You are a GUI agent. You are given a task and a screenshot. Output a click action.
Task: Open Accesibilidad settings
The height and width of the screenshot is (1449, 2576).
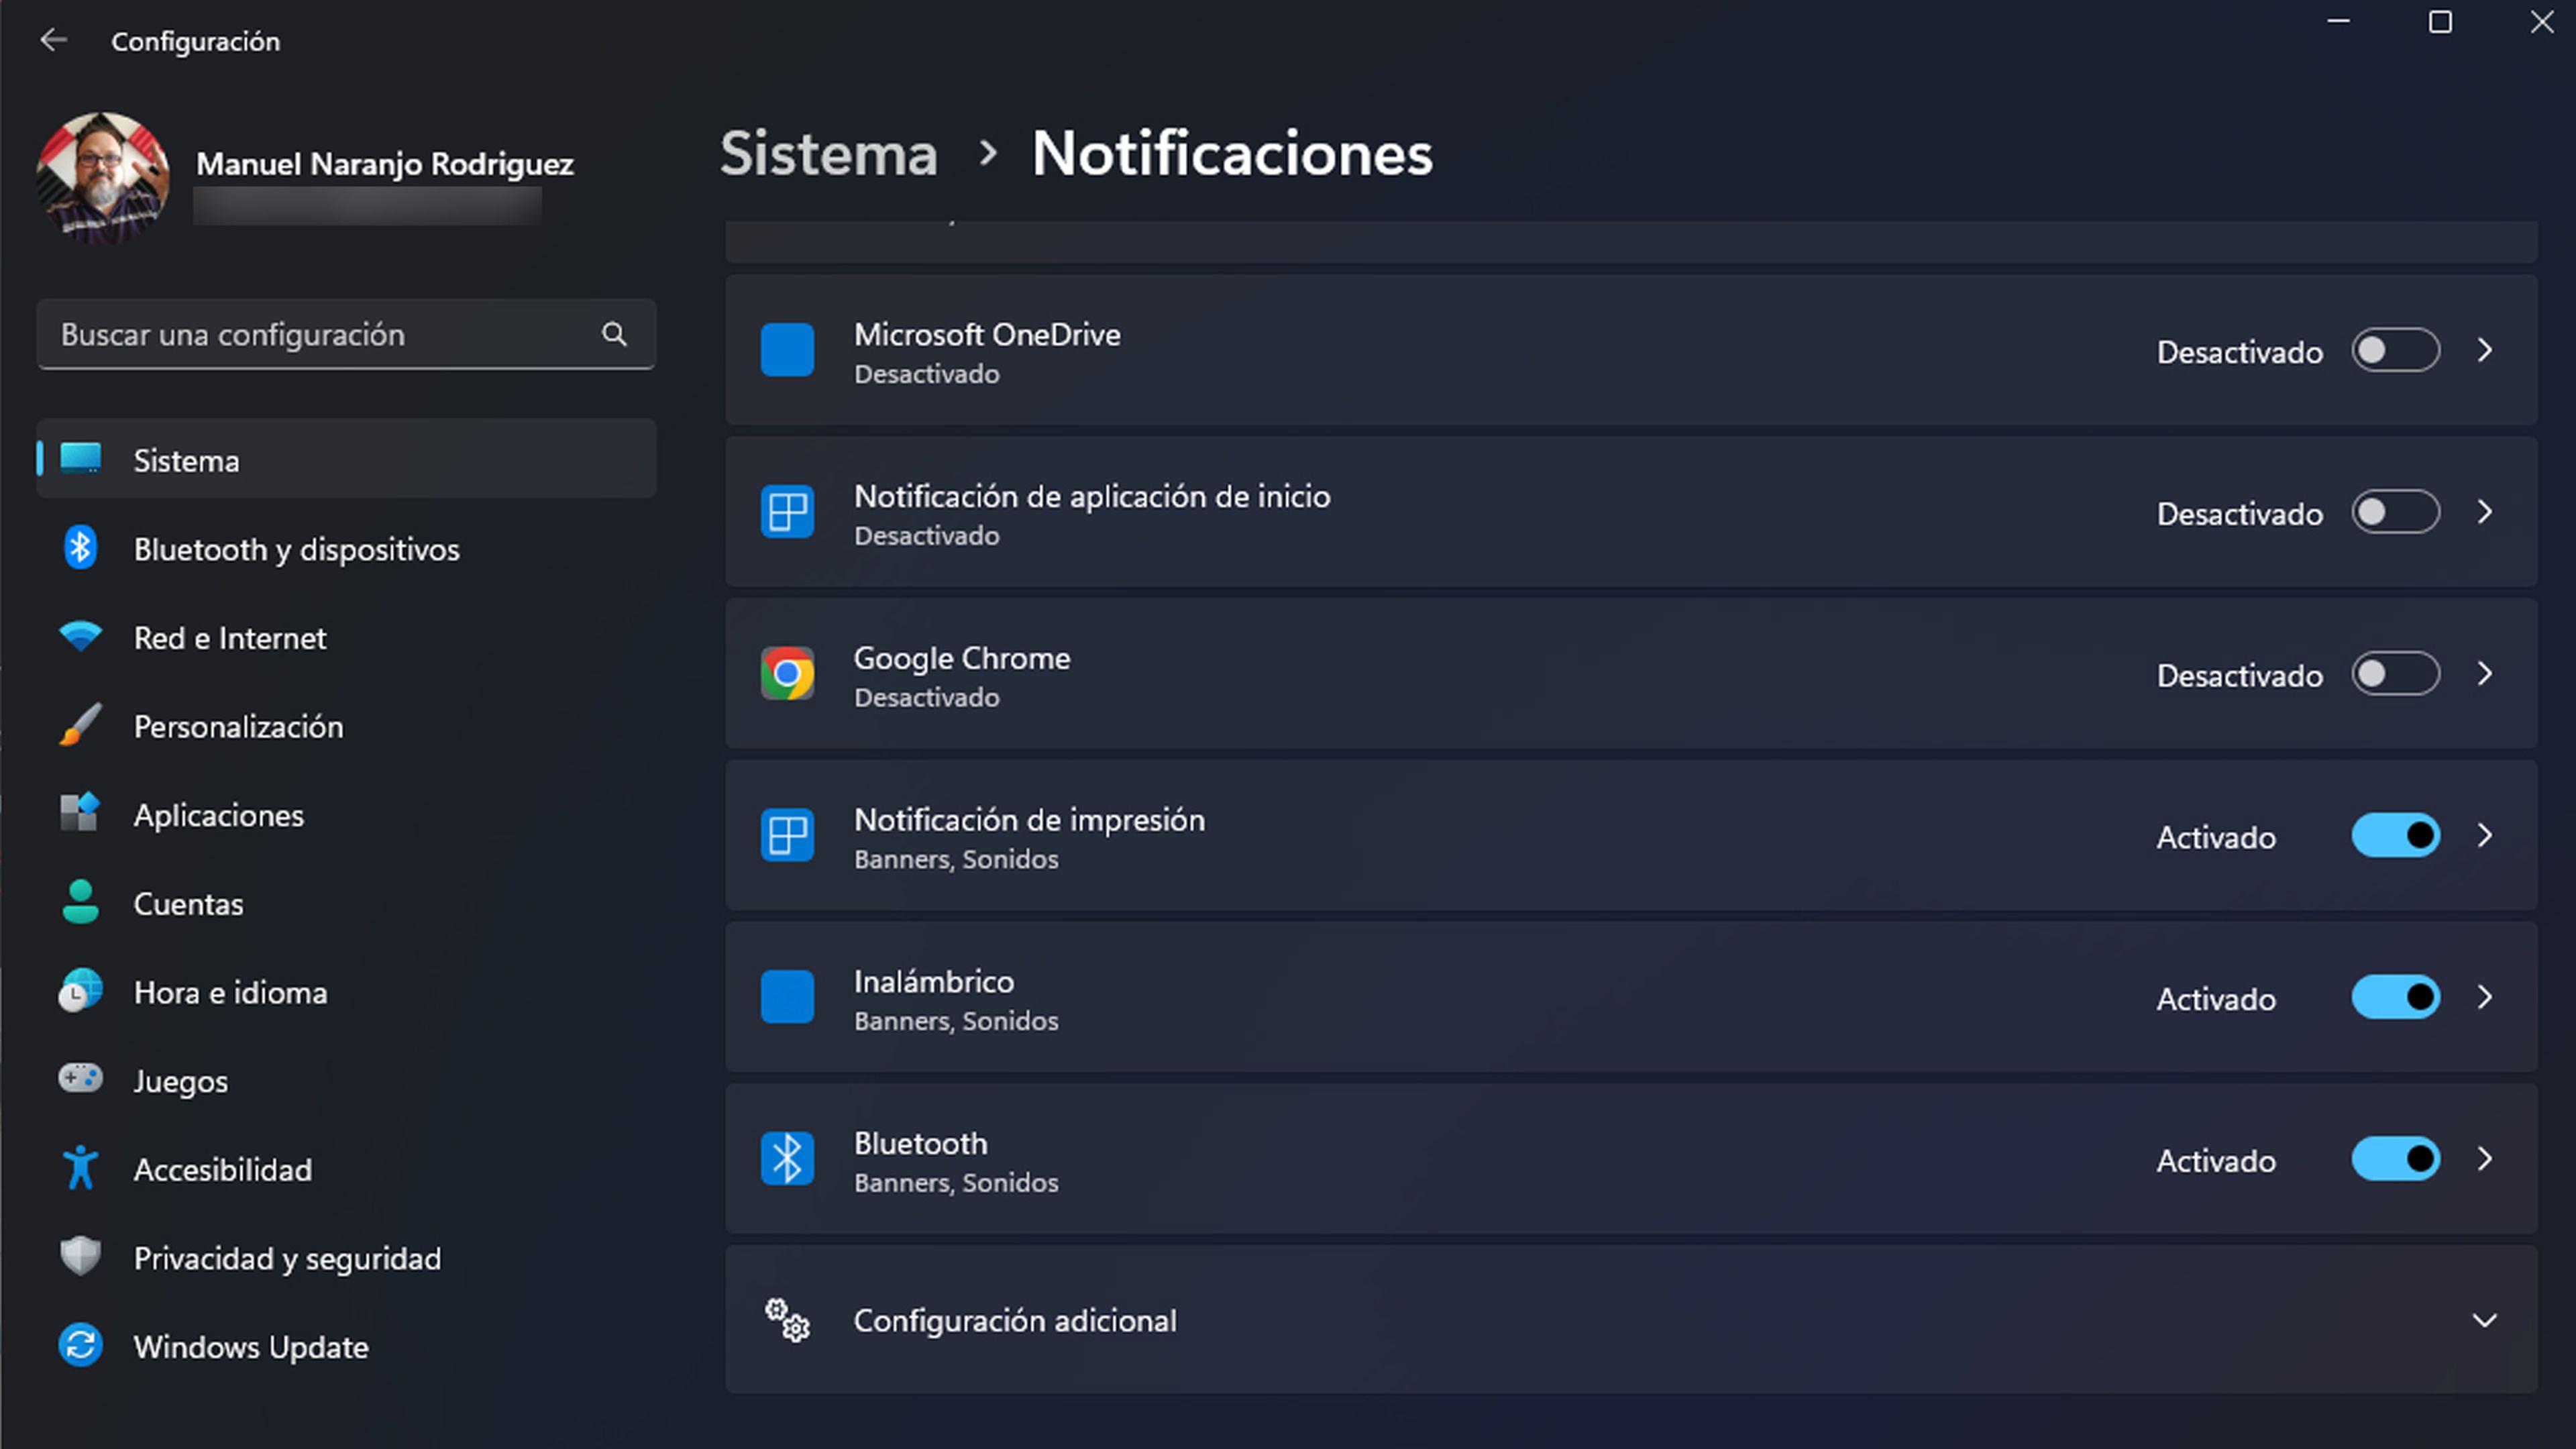point(346,1169)
